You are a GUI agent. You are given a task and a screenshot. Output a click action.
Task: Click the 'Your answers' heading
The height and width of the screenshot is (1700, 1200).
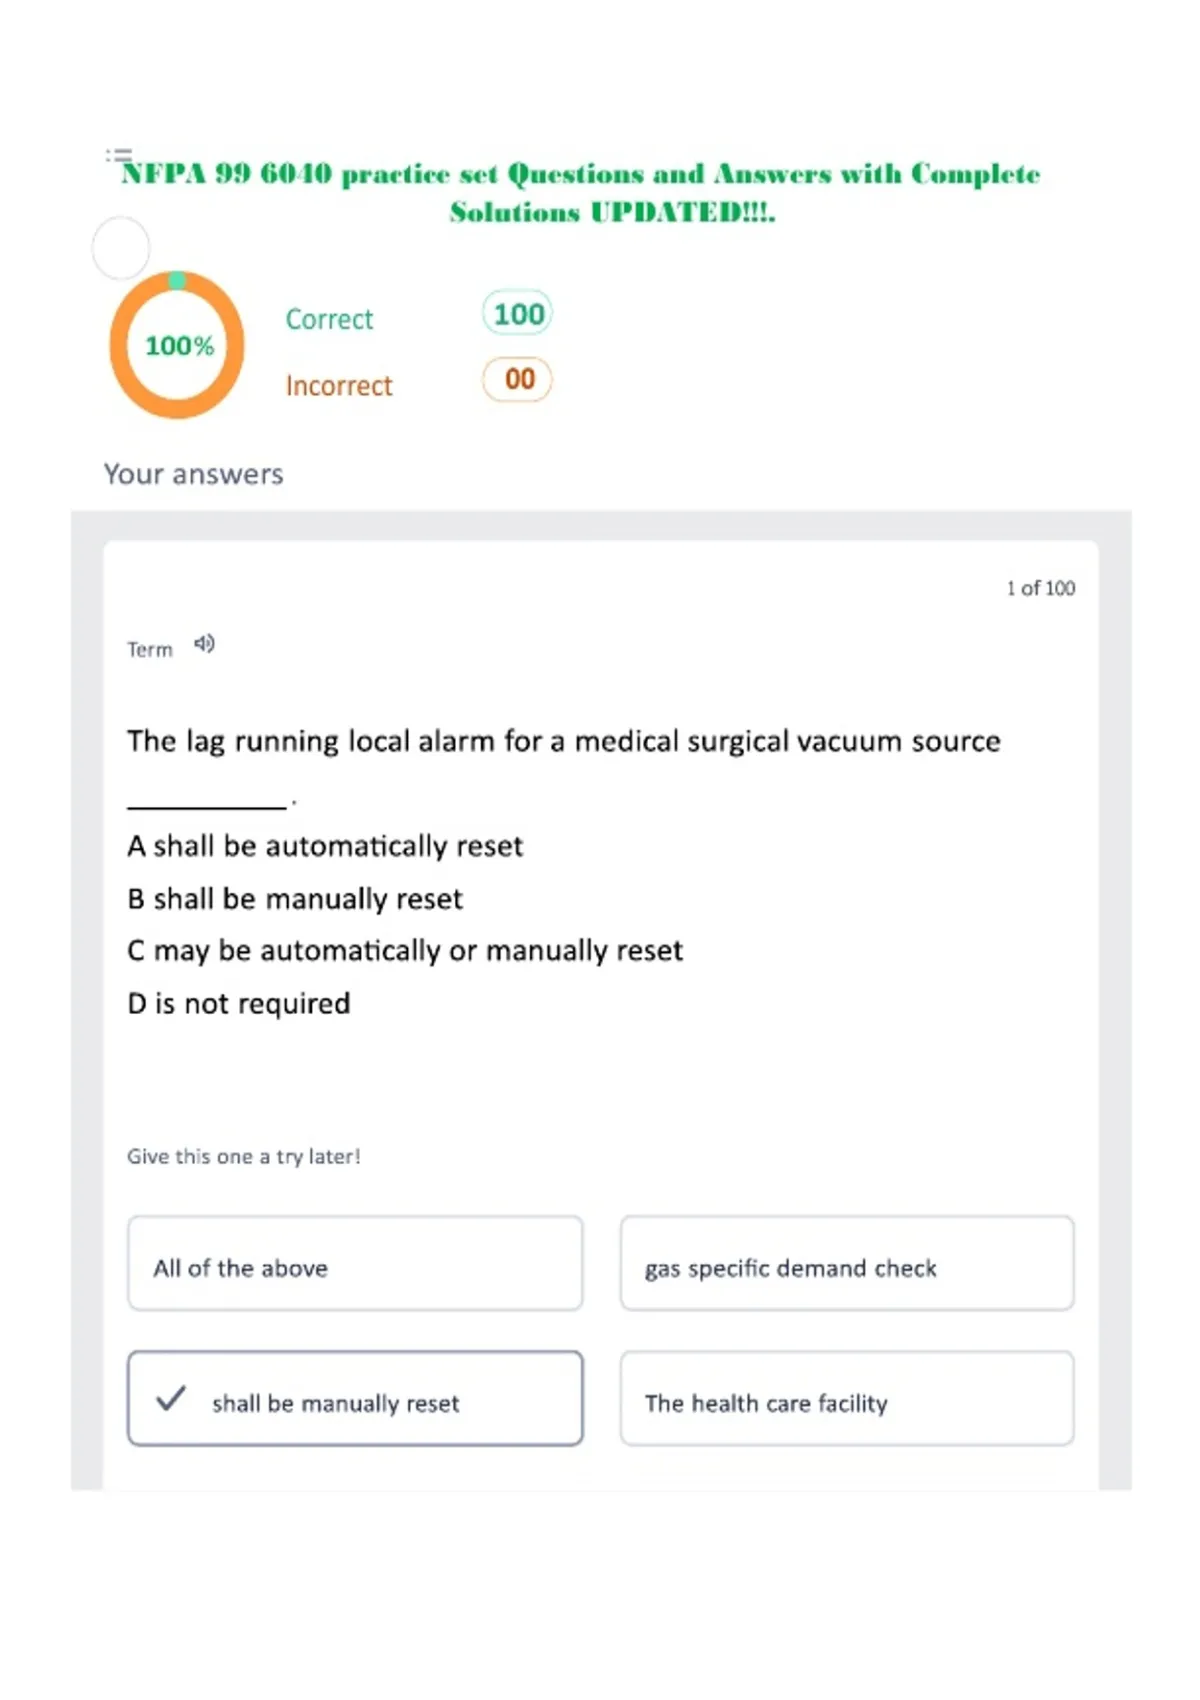point(194,474)
